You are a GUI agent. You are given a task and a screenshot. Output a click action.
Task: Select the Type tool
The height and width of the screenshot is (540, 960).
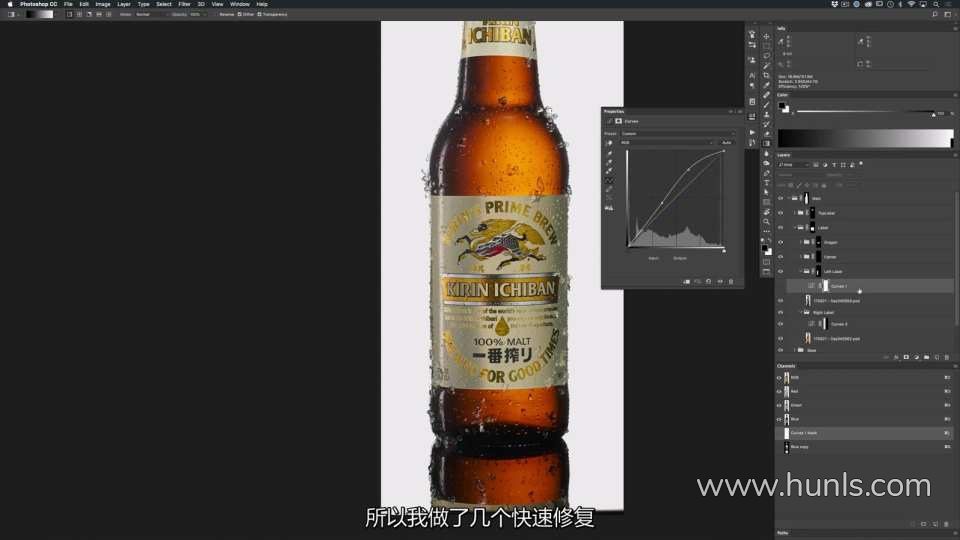(766, 182)
